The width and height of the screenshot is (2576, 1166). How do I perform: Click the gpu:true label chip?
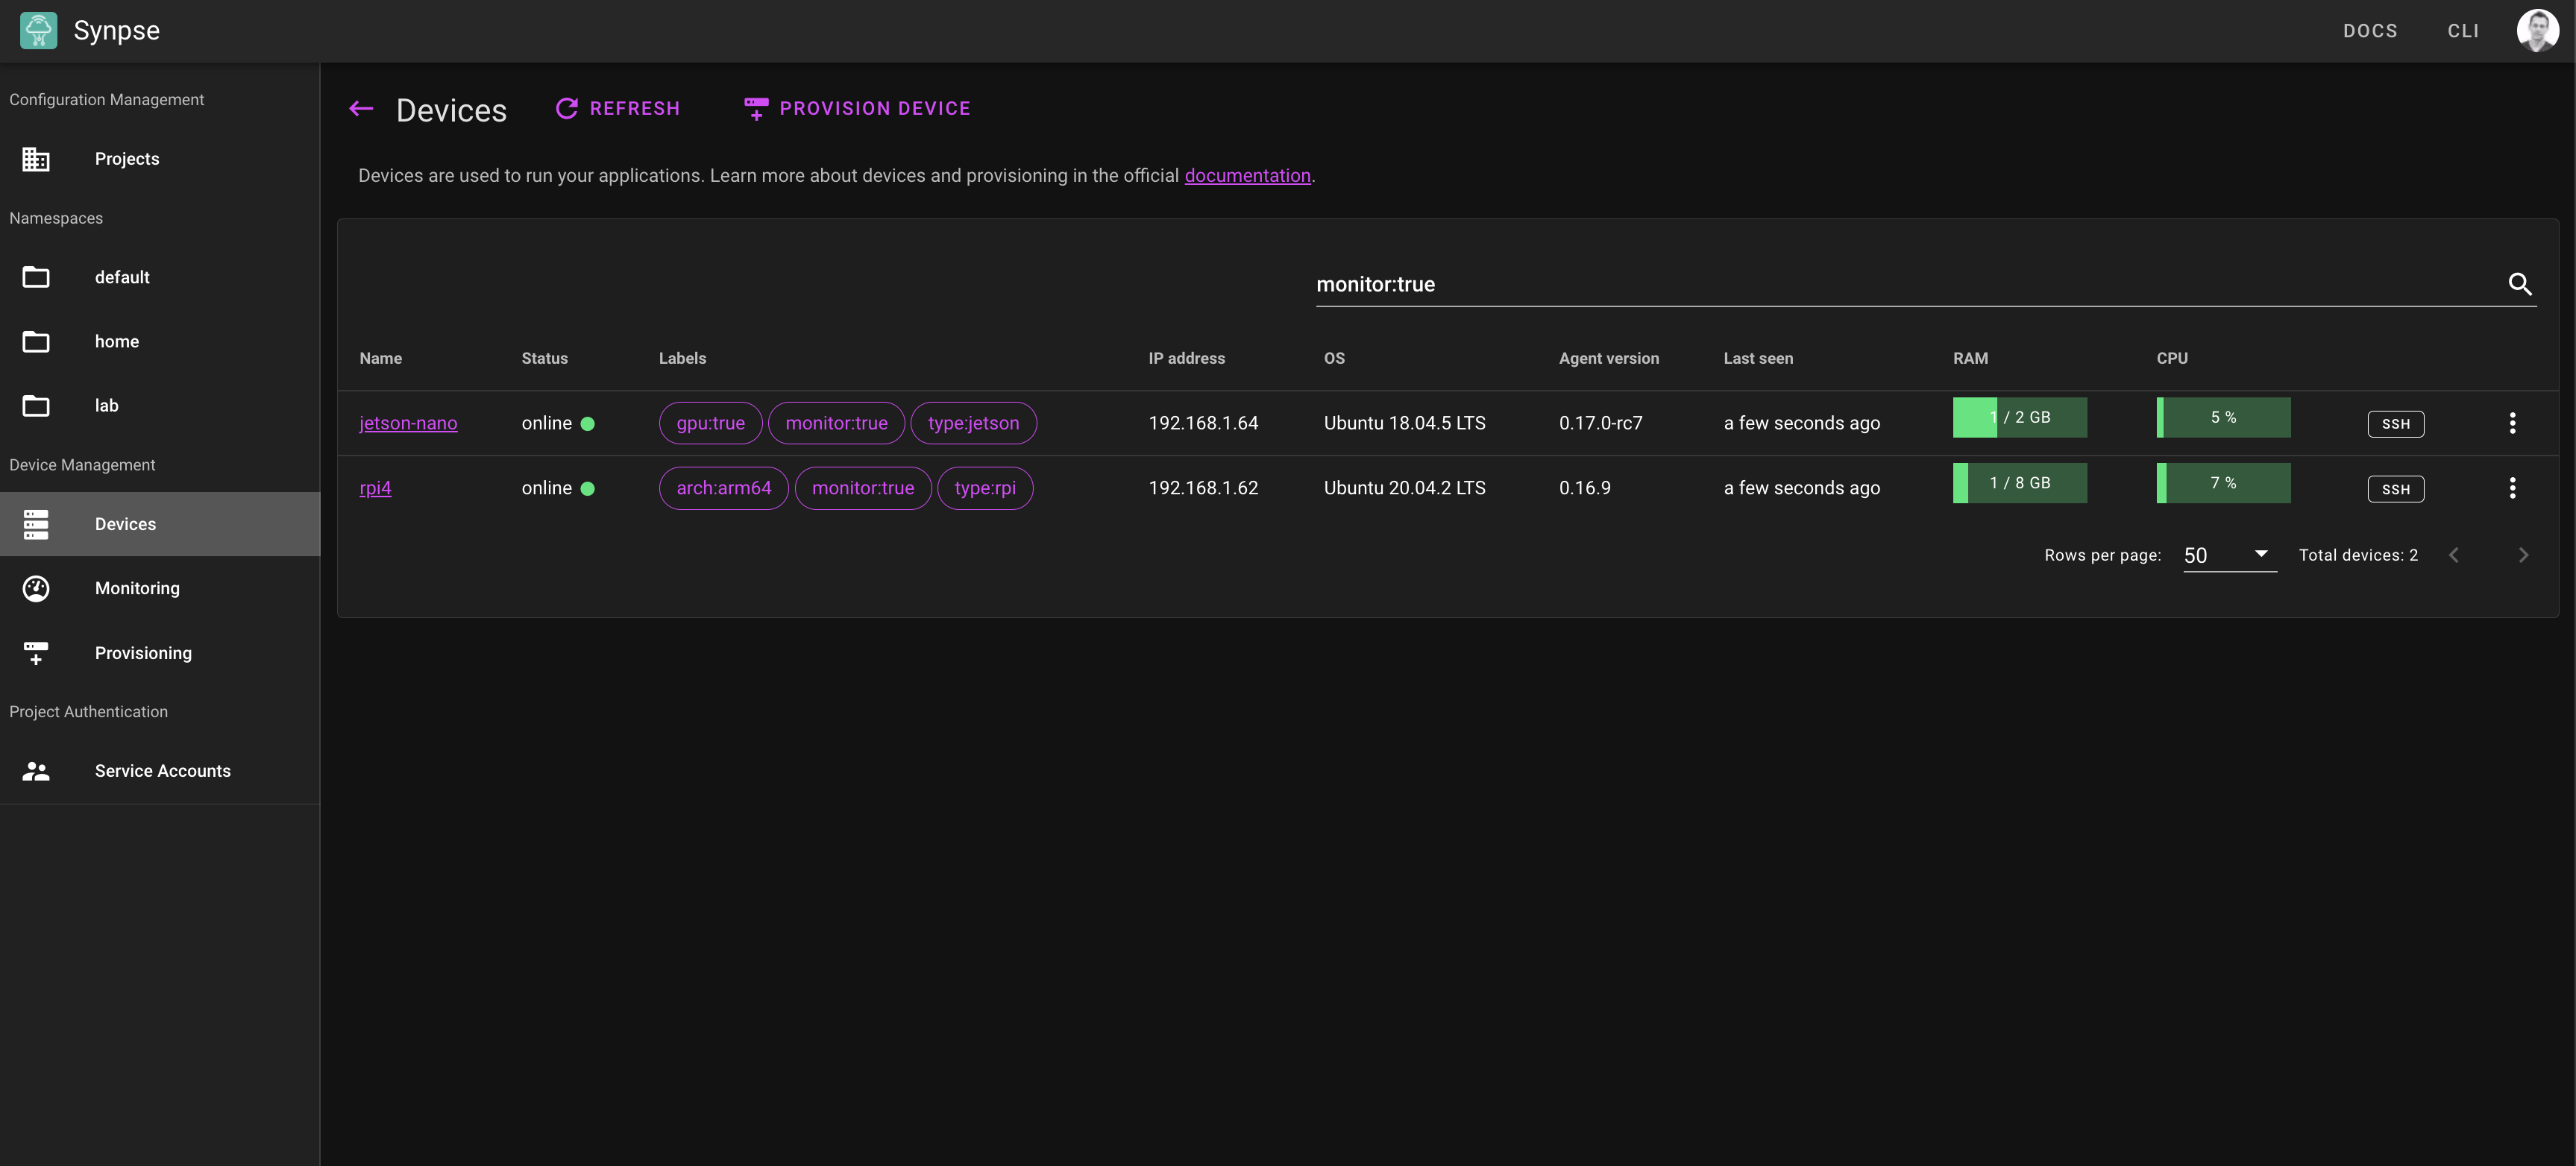point(710,423)
